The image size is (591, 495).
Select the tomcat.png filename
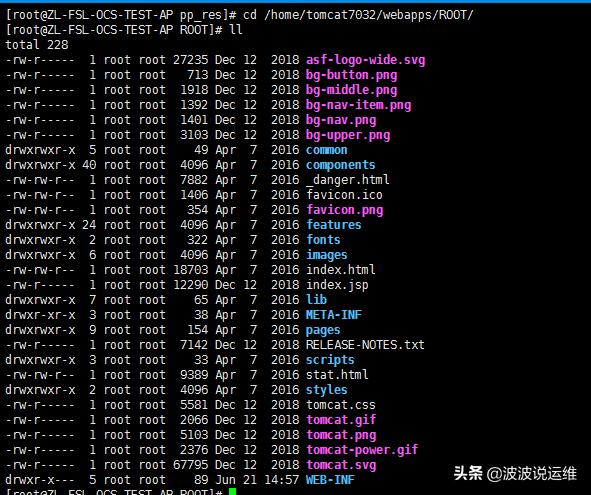point(341,435)
